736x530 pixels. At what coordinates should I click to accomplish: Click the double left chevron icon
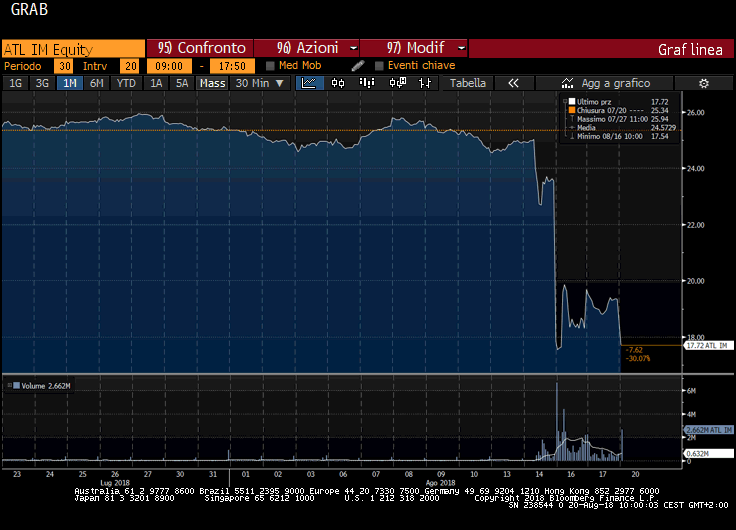pyautogui.click(x=514, y=83)
